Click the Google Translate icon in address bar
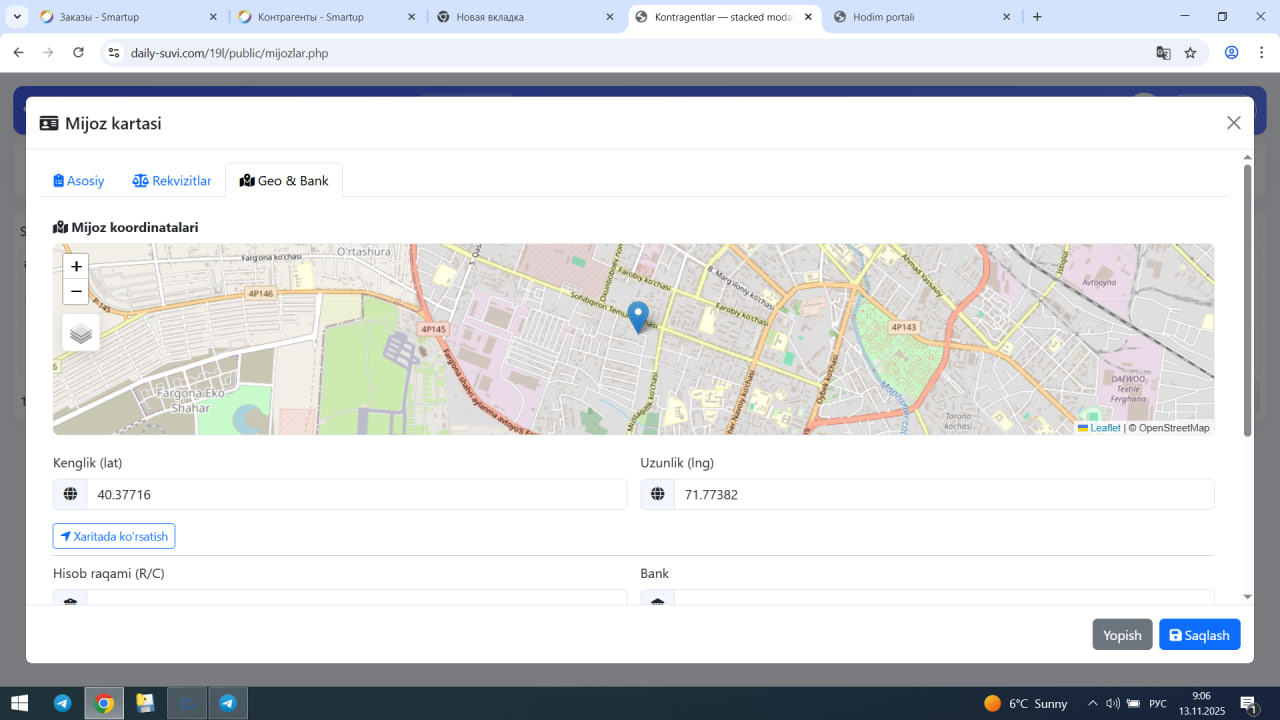This screenshot has height=720, width=1280. (1163, 53)
